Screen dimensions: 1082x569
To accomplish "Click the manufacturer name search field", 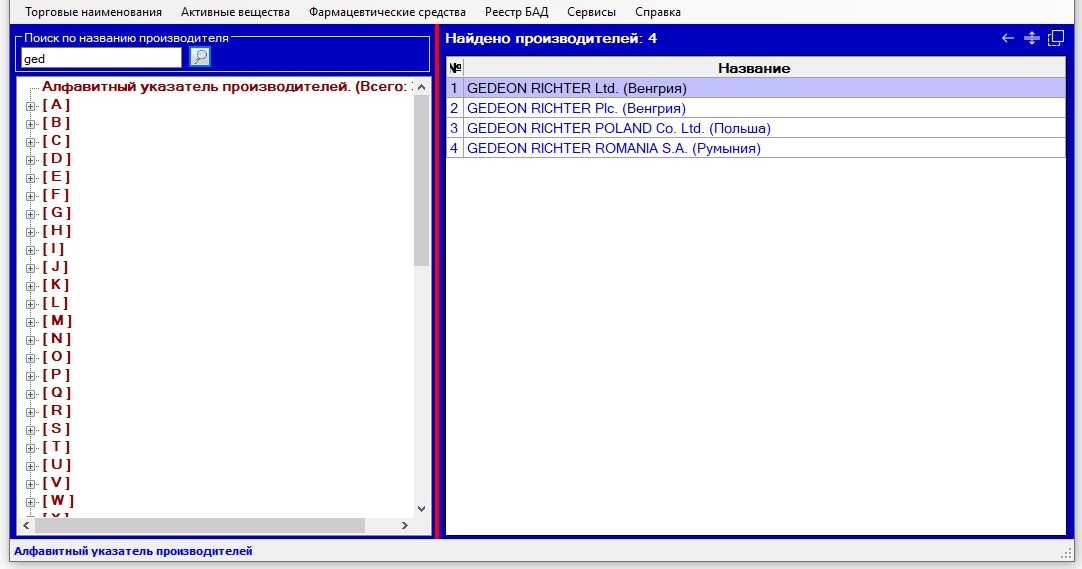I will (100, 58).
